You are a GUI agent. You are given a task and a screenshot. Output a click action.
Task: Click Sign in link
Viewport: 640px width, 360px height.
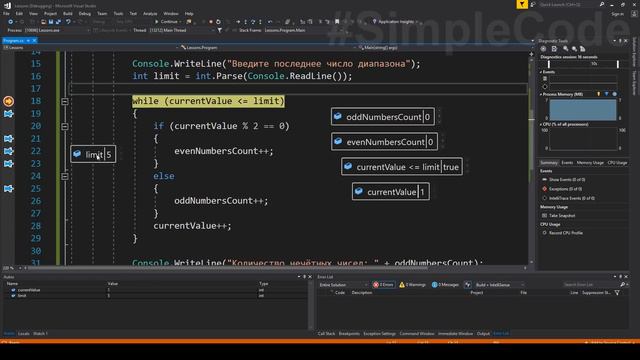[618, 14]
